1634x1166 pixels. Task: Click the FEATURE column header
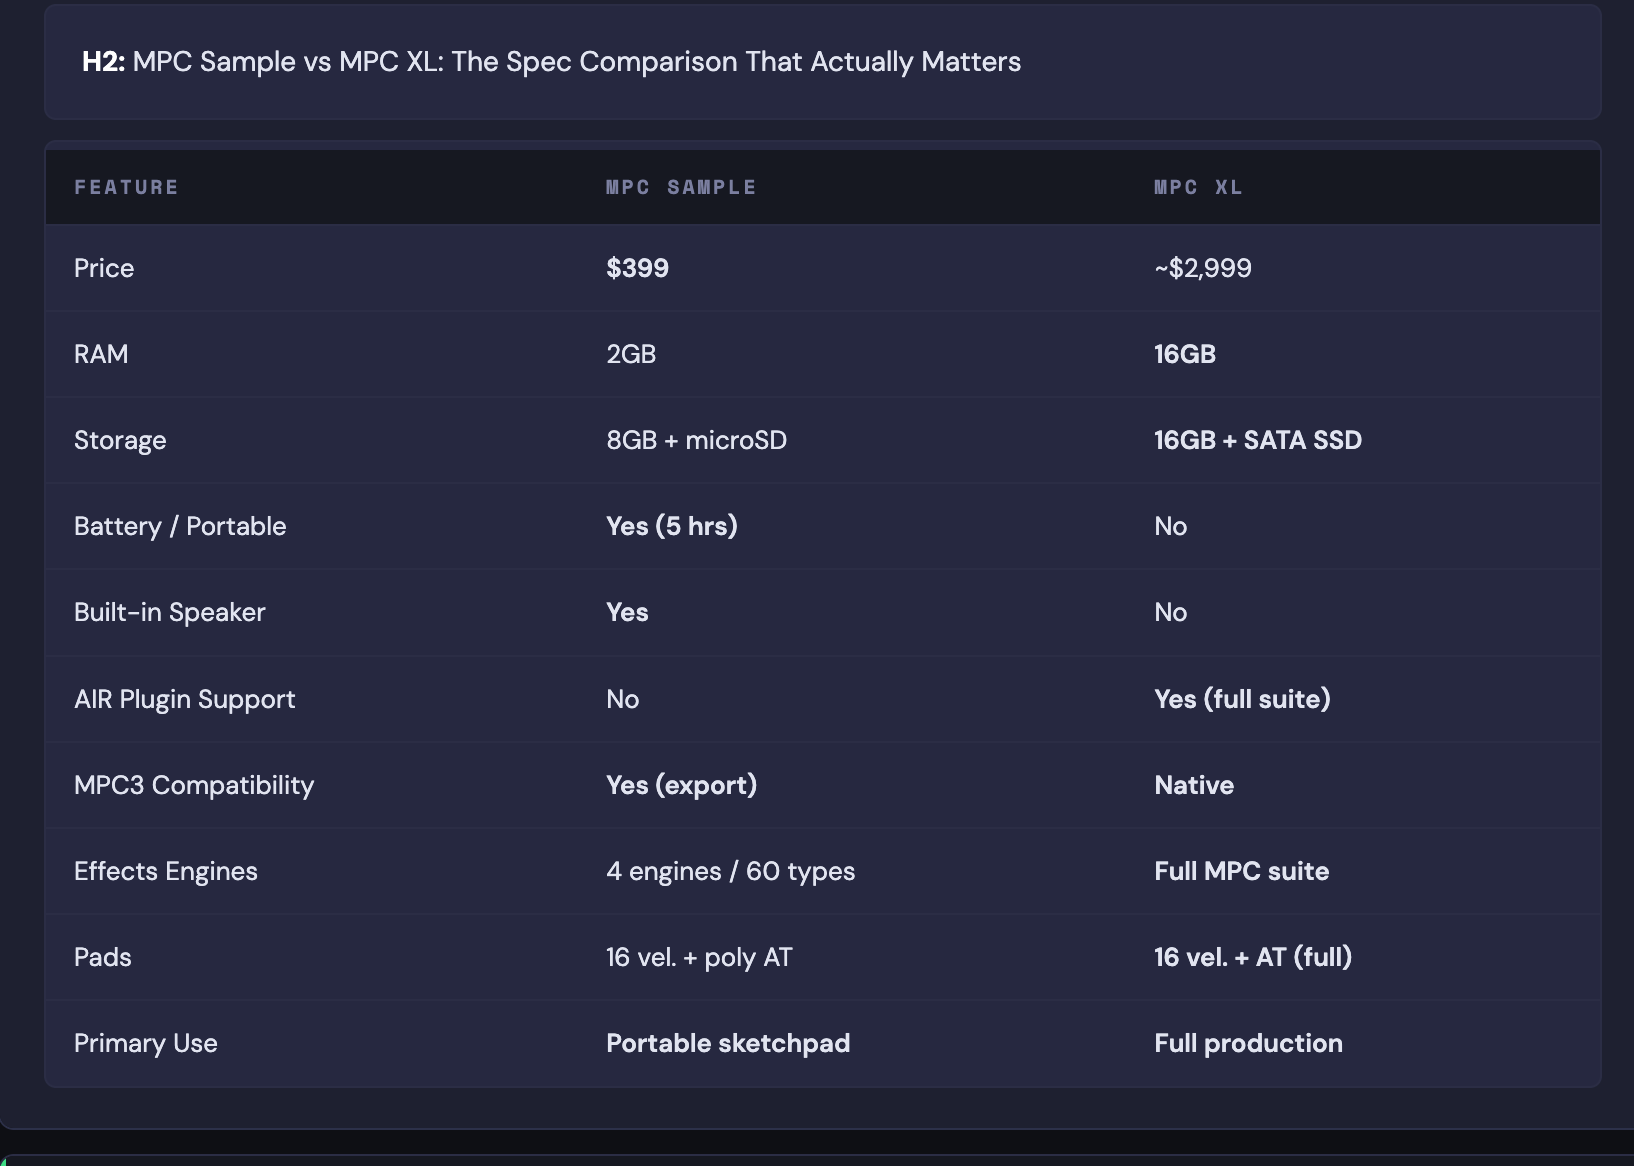coord(126,188)
